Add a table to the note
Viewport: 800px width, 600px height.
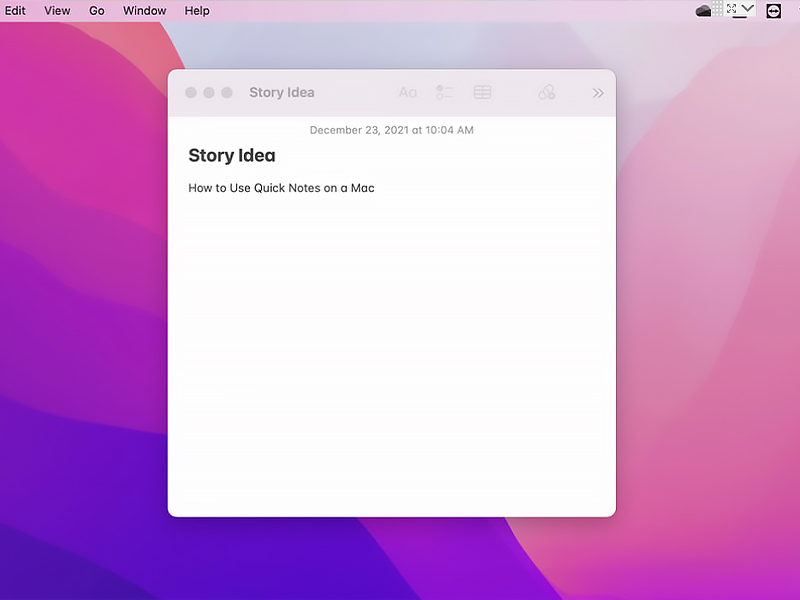(482, 92)
